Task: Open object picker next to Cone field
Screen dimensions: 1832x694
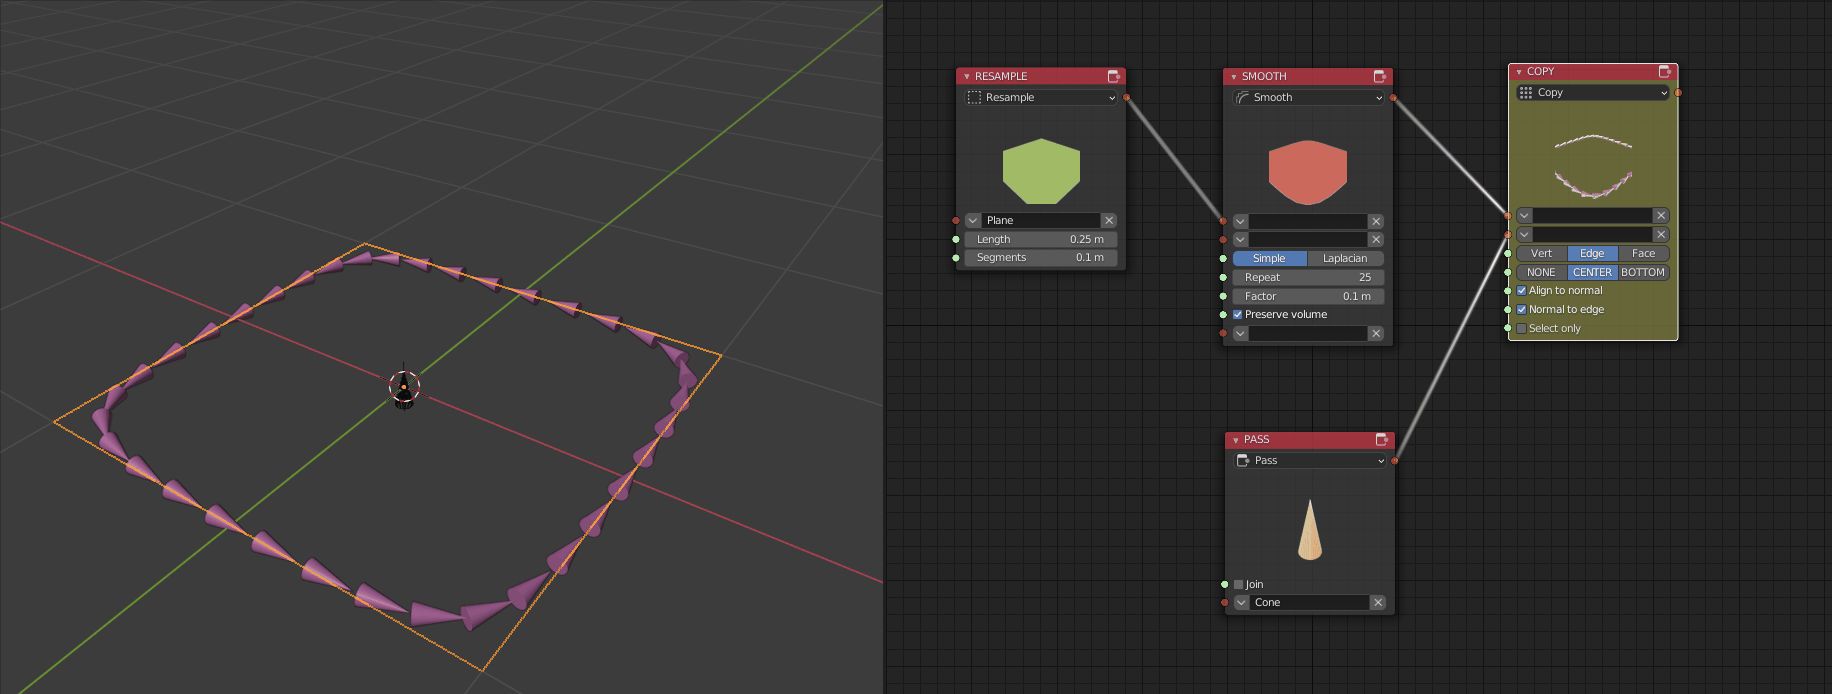Action: 1242,602
